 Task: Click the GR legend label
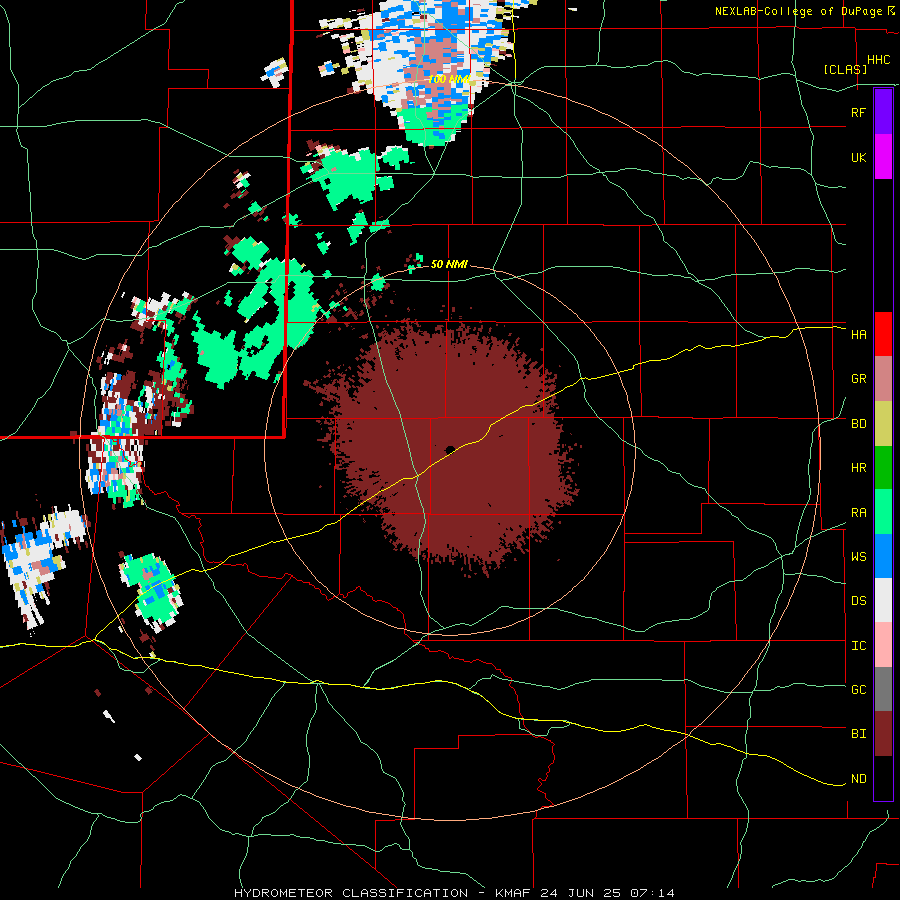(859, 379)
